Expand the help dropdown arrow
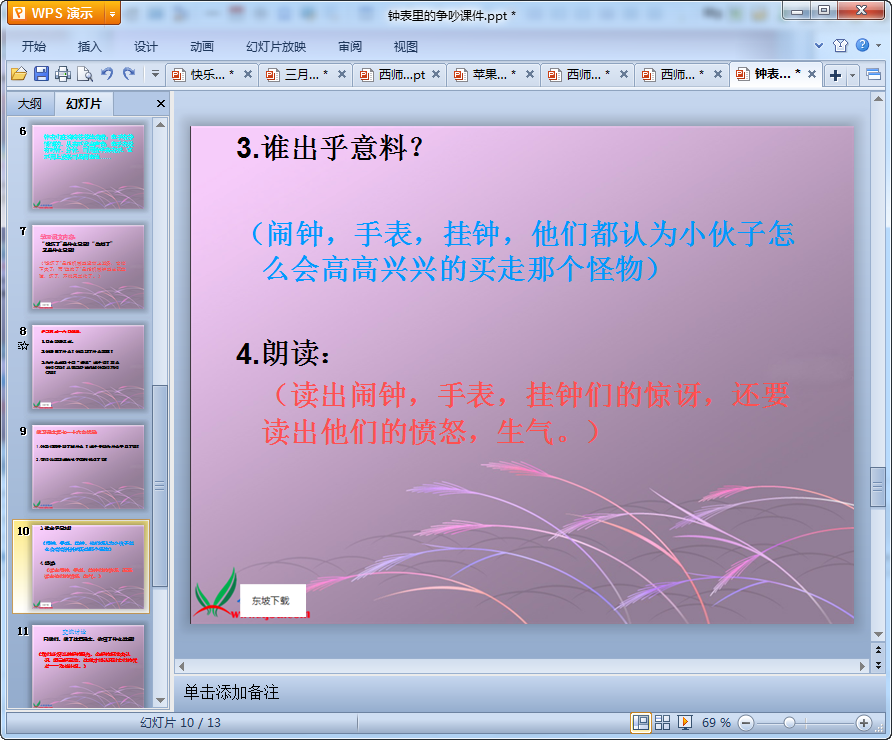This screenshot has width=892, height=740. [878, 46]
